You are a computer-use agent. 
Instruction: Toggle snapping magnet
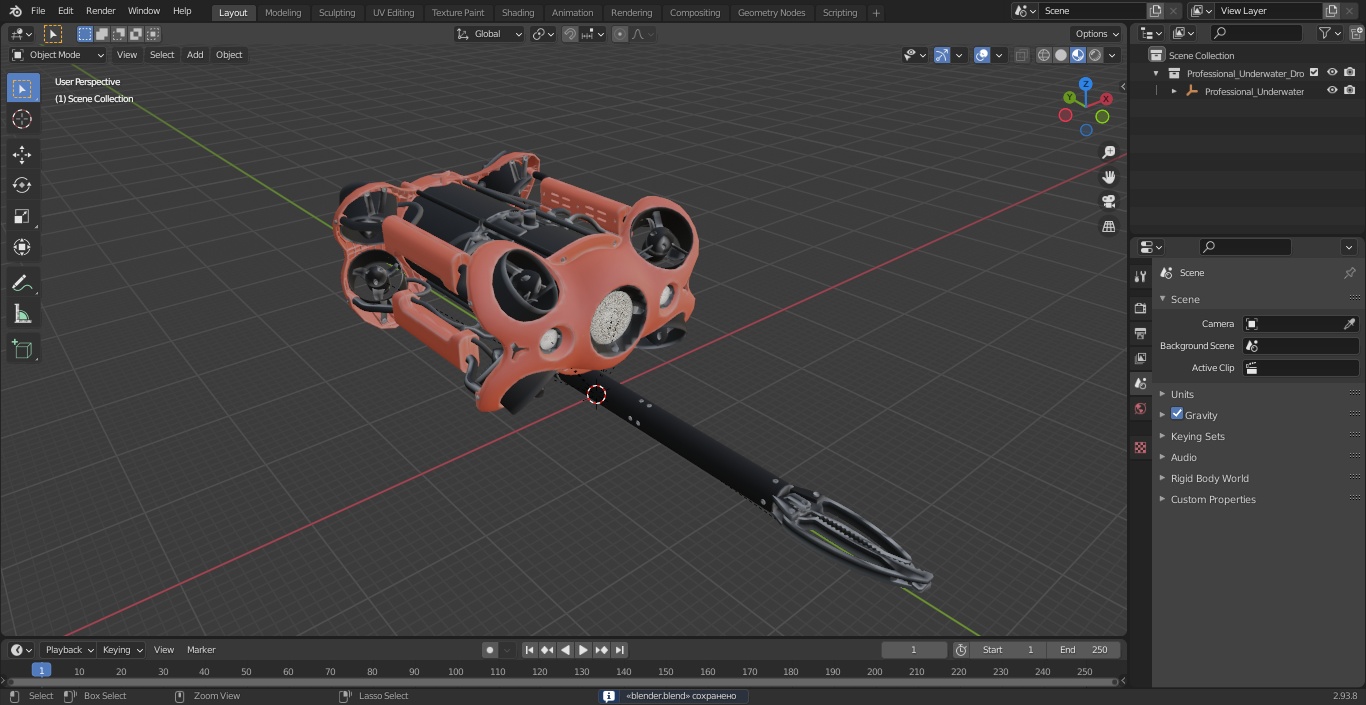(569, 34)
